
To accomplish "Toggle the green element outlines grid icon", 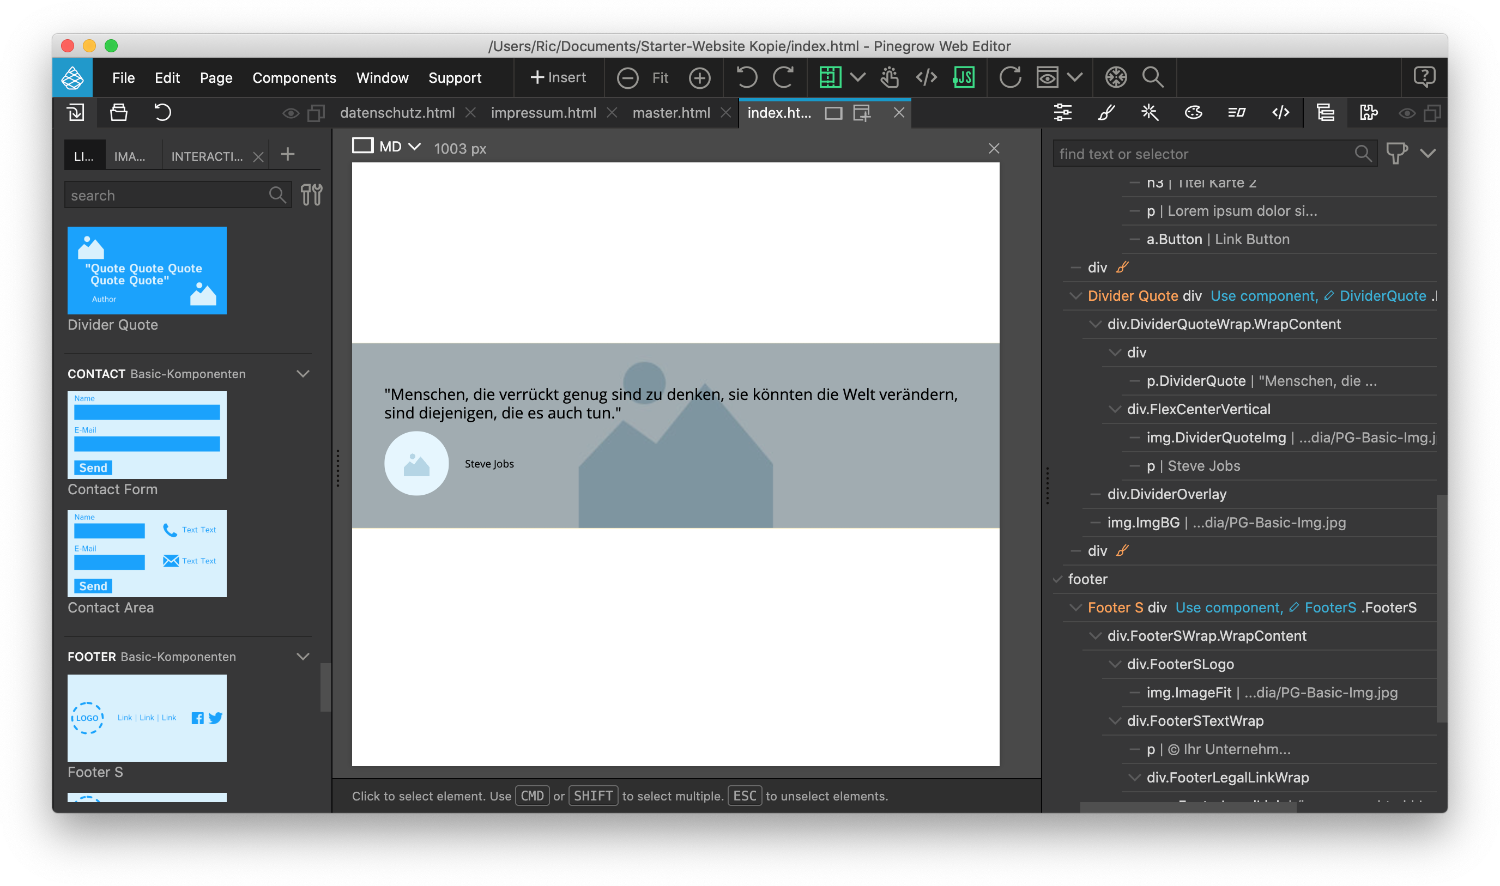I will coord(830,77).
